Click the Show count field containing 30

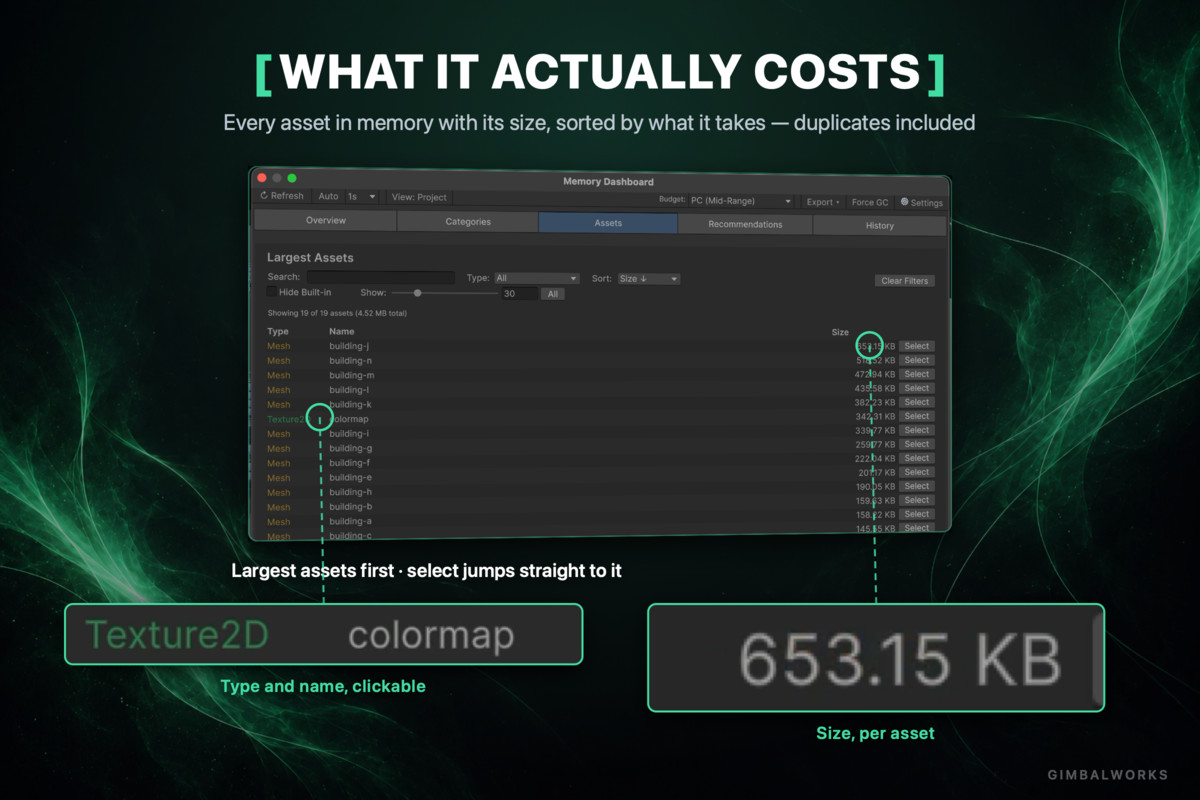pos(519,294)
